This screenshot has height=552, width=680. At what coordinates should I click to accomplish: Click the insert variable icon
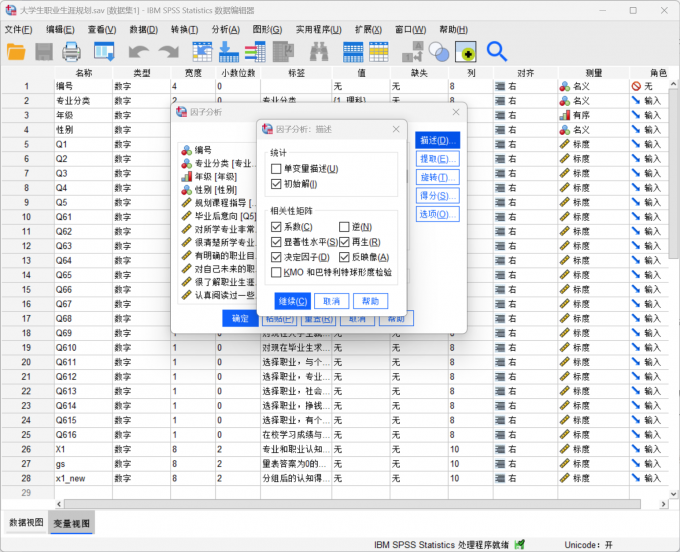point(379,52)
